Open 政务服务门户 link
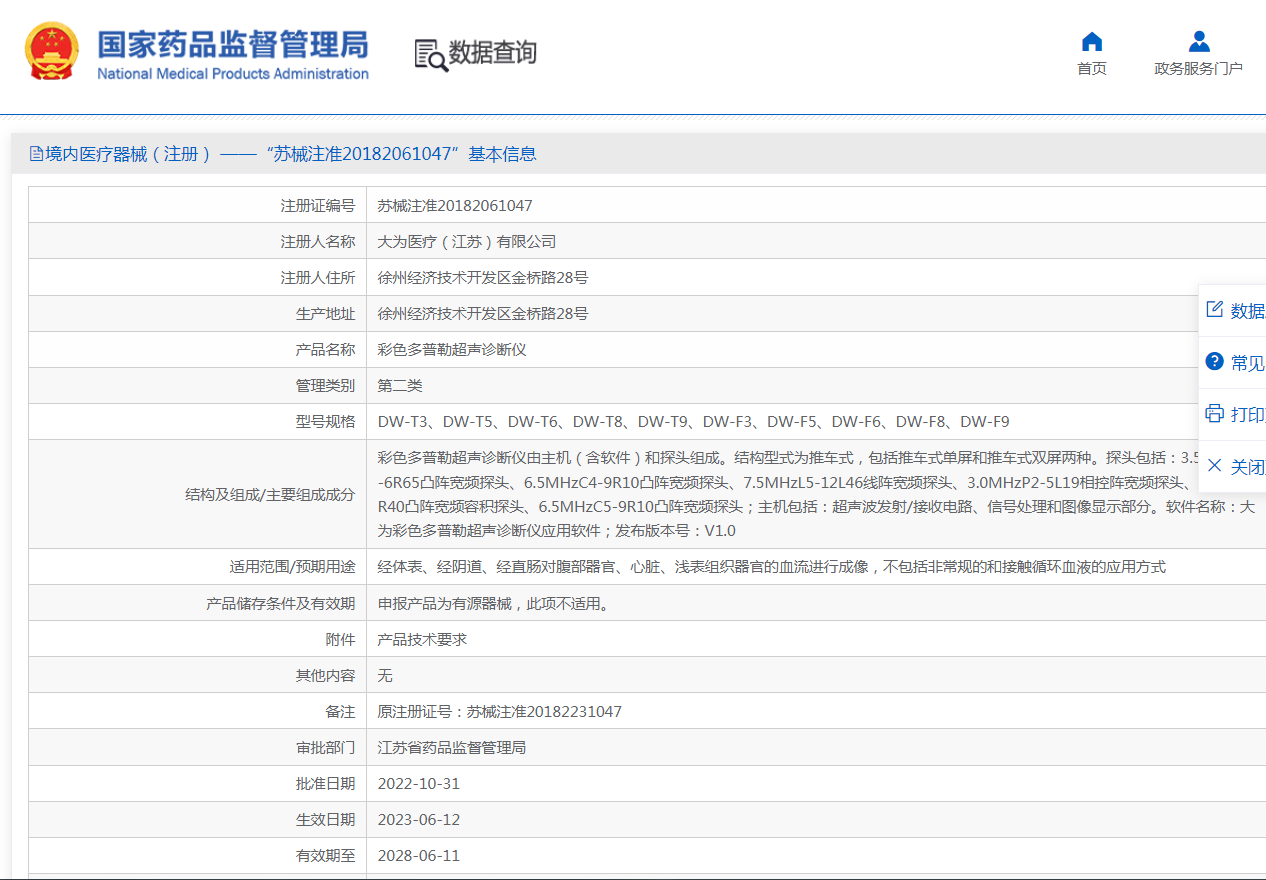This screenshot has width=1266, height=880. click(1199, 68)
